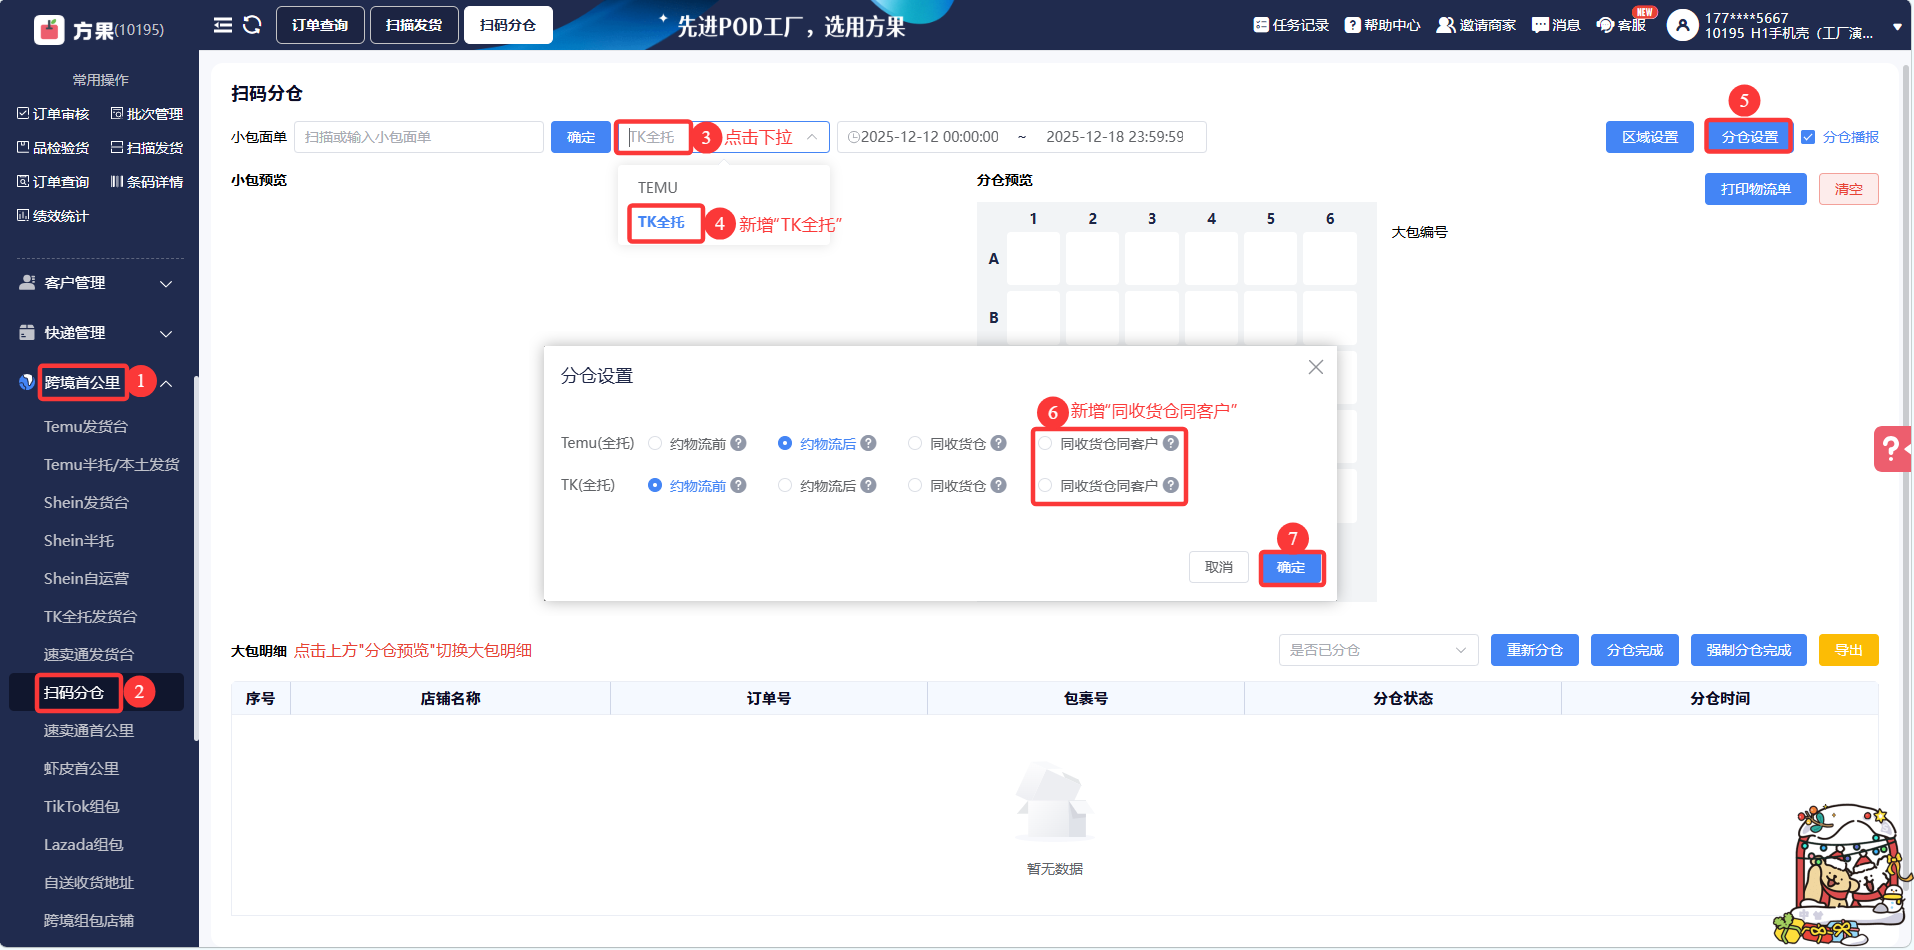Open 扫描发货 shortcut in sidebar
Viewport: 1914px width, 950px height.
[146, 148]
